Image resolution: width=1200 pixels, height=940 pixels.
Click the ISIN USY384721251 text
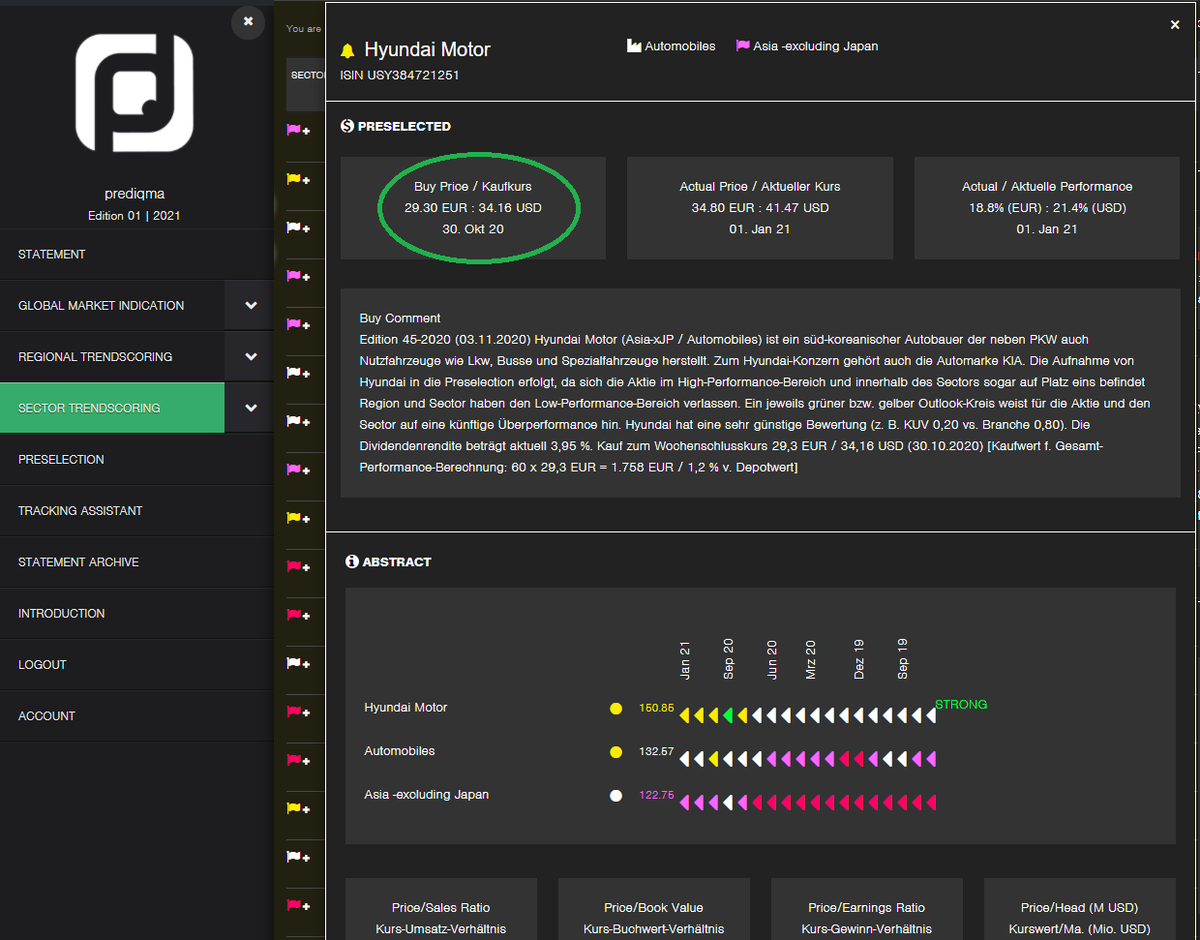(400, 75)
